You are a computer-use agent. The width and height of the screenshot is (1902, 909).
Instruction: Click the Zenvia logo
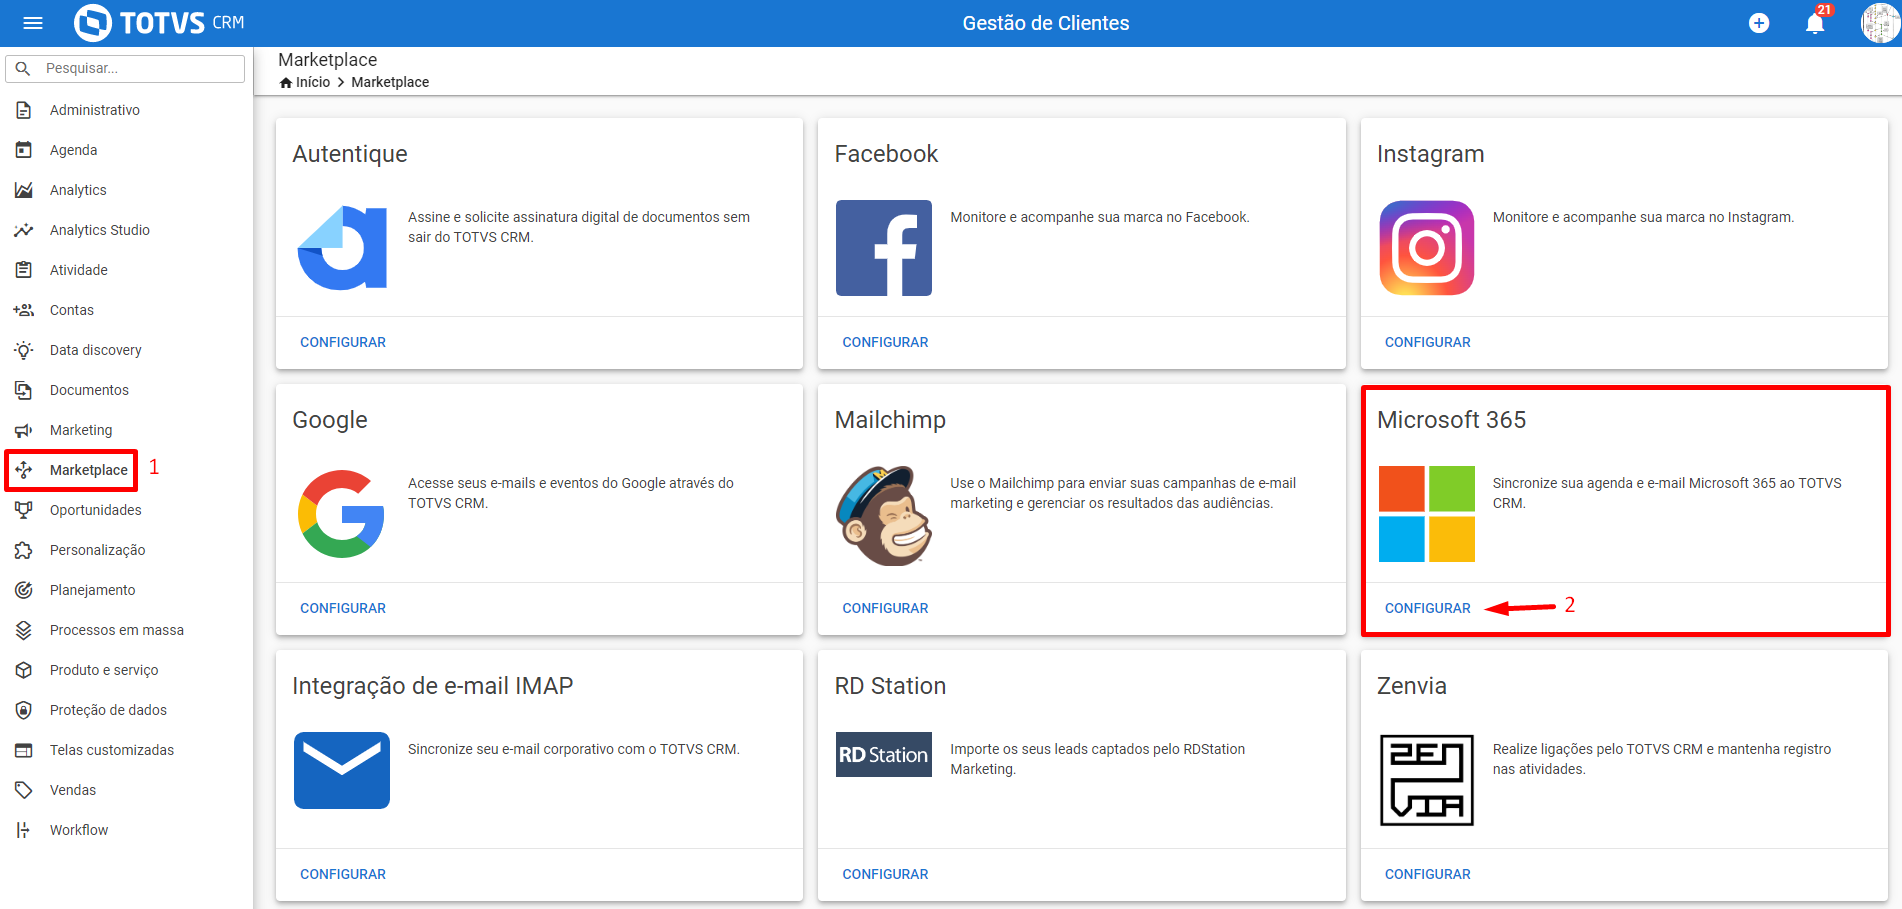(1427, 780)
